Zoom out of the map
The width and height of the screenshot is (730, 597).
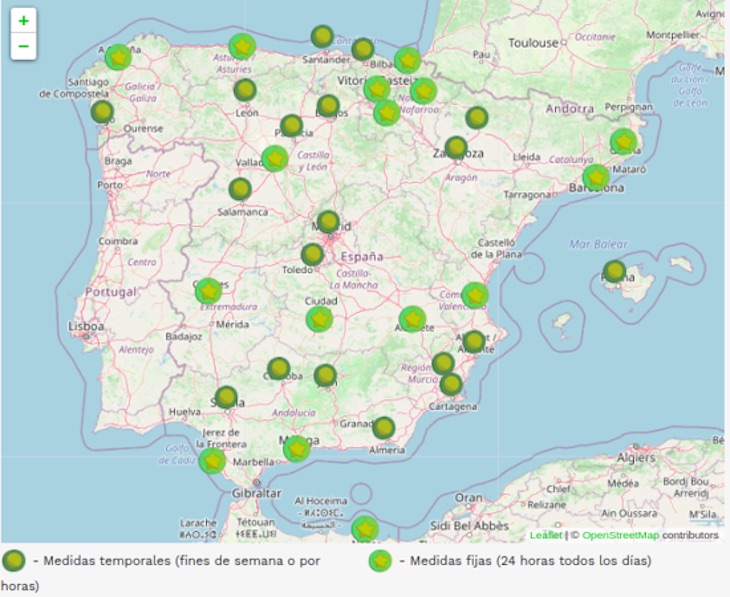pyautogui.click(x=23, y=46)
